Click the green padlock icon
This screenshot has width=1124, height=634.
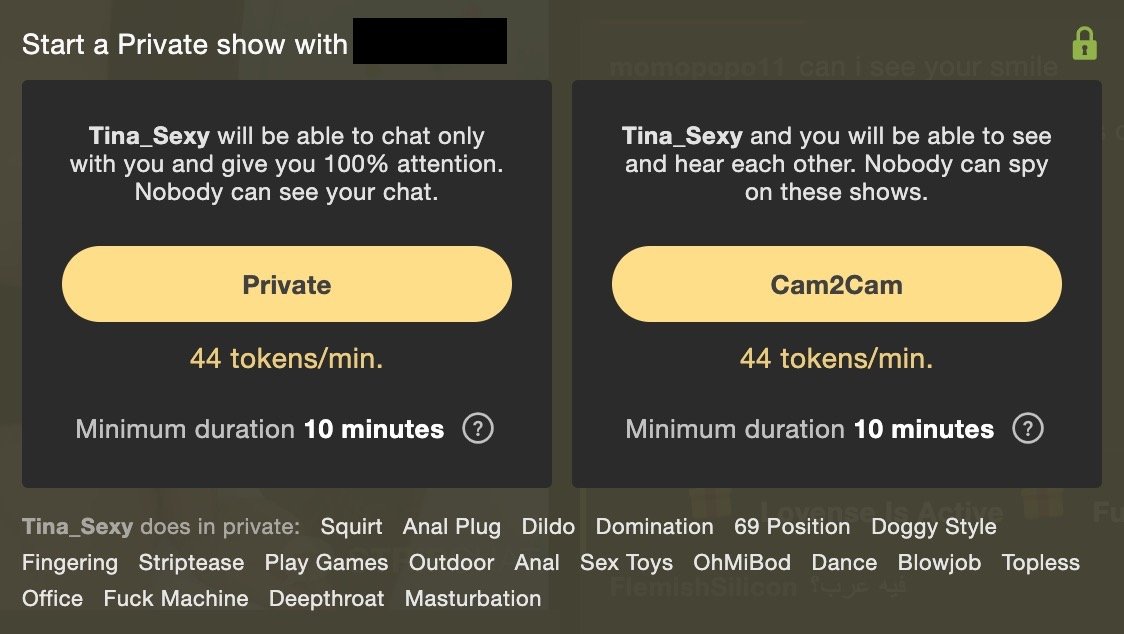click(x=1085, y=44)
